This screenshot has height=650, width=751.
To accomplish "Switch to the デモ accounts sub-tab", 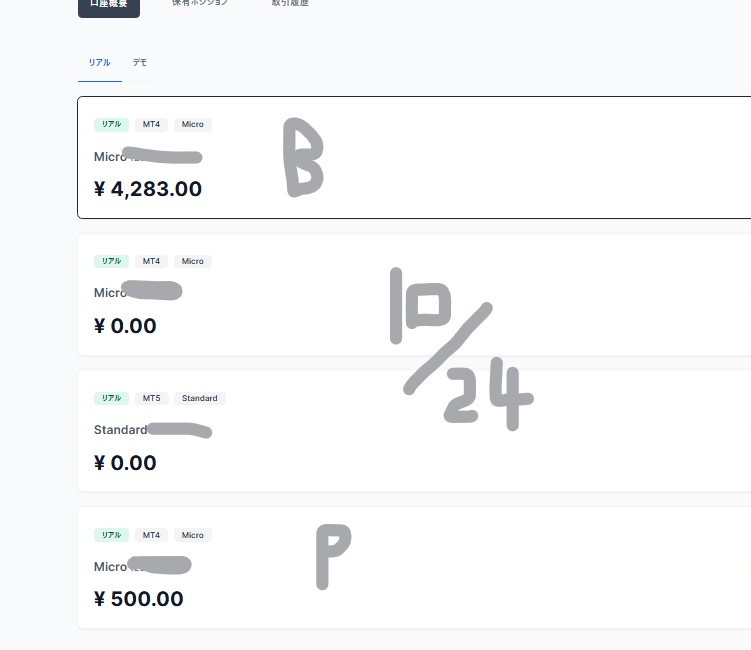I will pos(140,63).
